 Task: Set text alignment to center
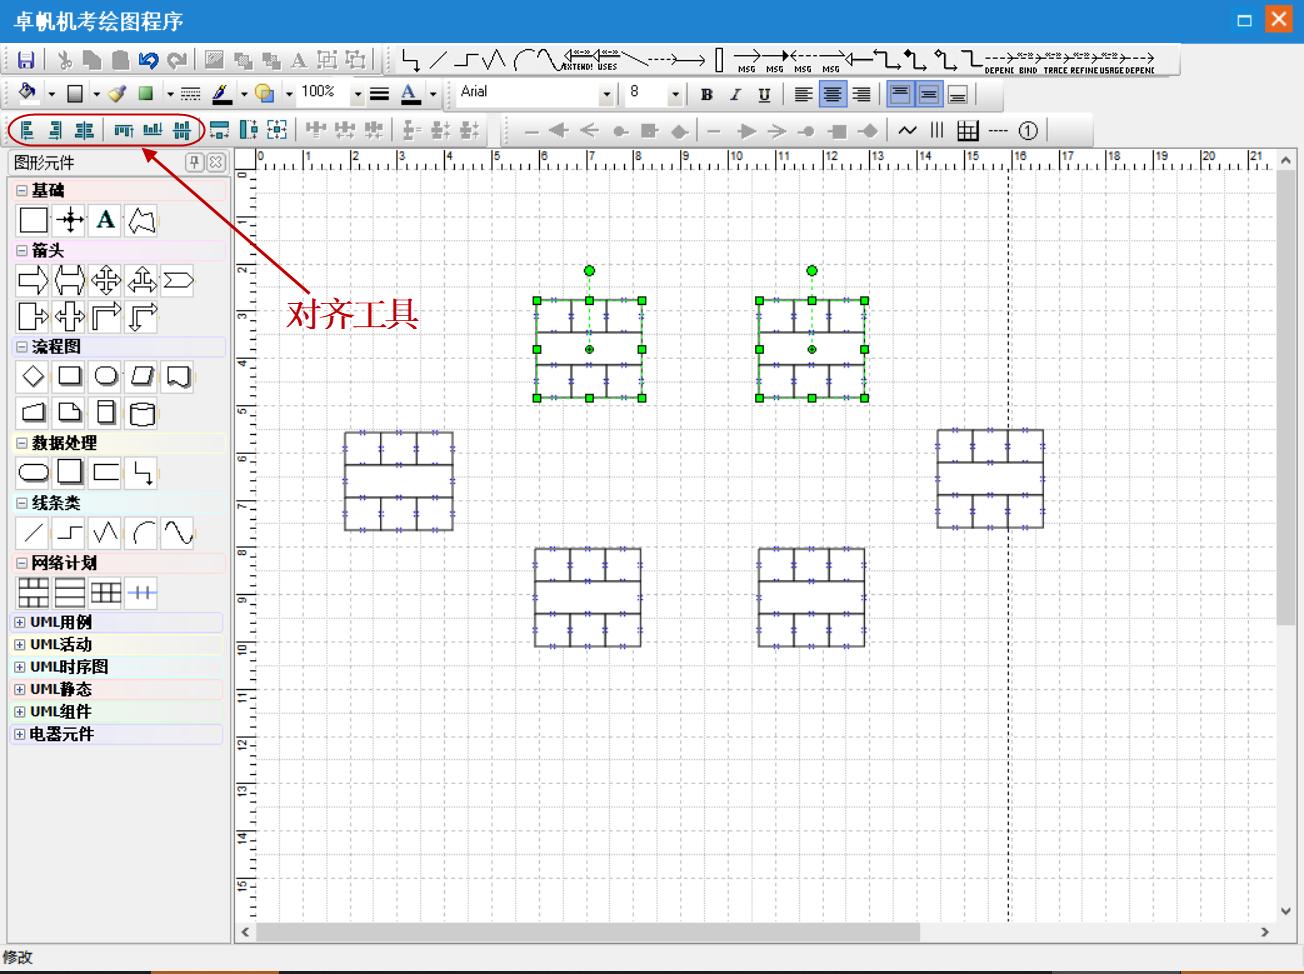click(832, 95)
